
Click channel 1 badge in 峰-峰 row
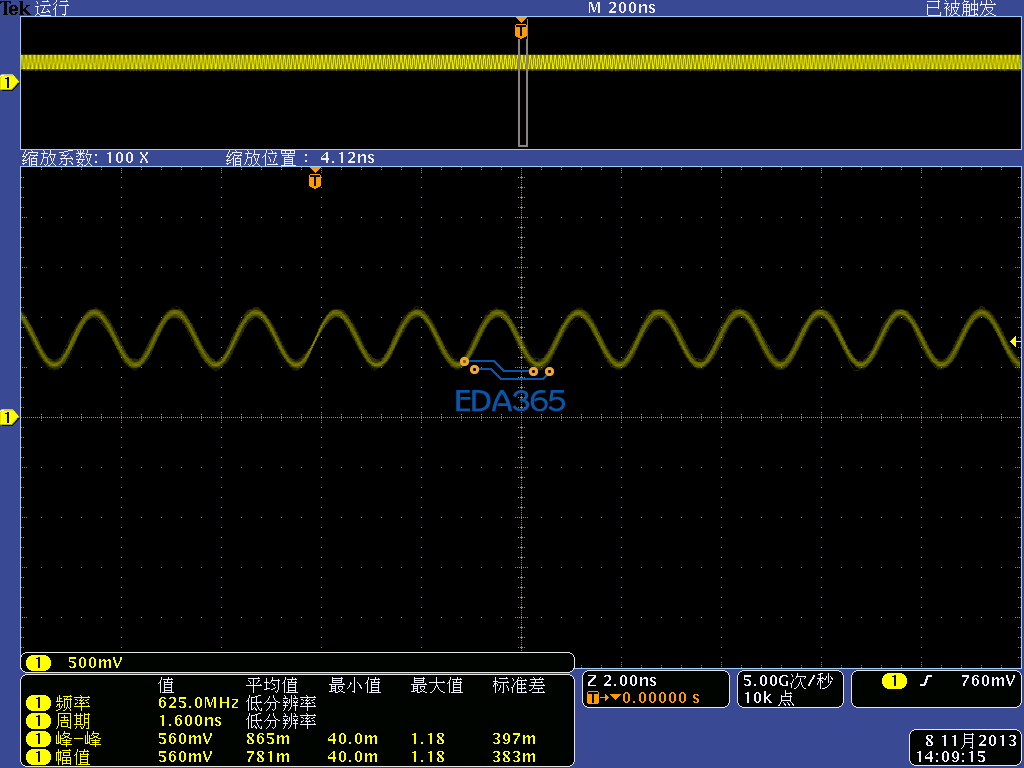[38, 739]
